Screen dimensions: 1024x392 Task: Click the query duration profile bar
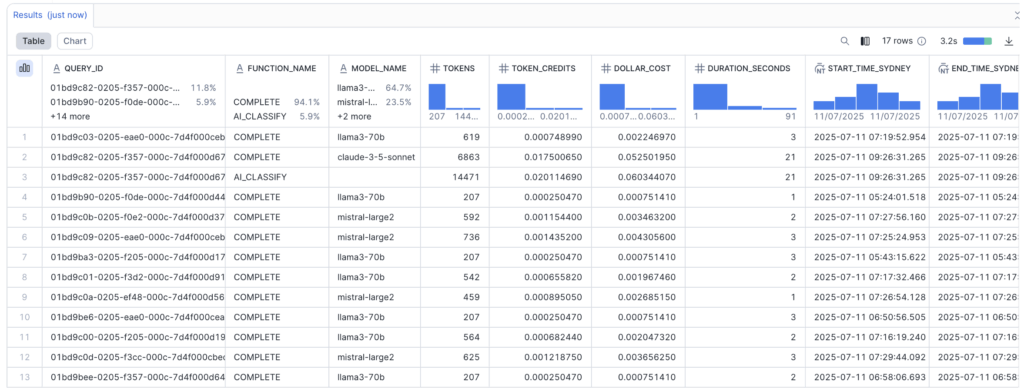coord(978,41)
